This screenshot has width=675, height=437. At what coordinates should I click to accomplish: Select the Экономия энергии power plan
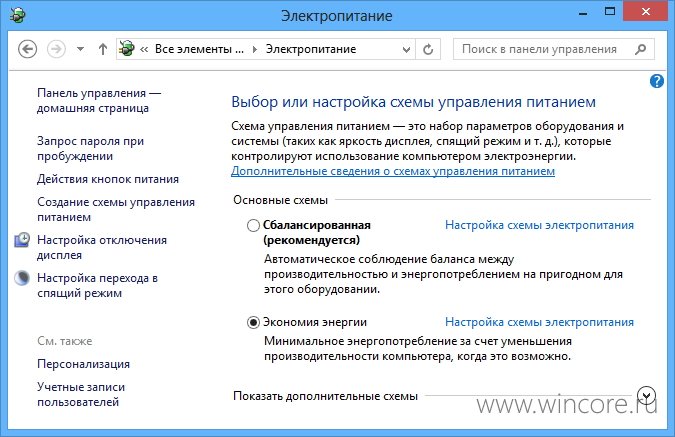pos(254,322)
